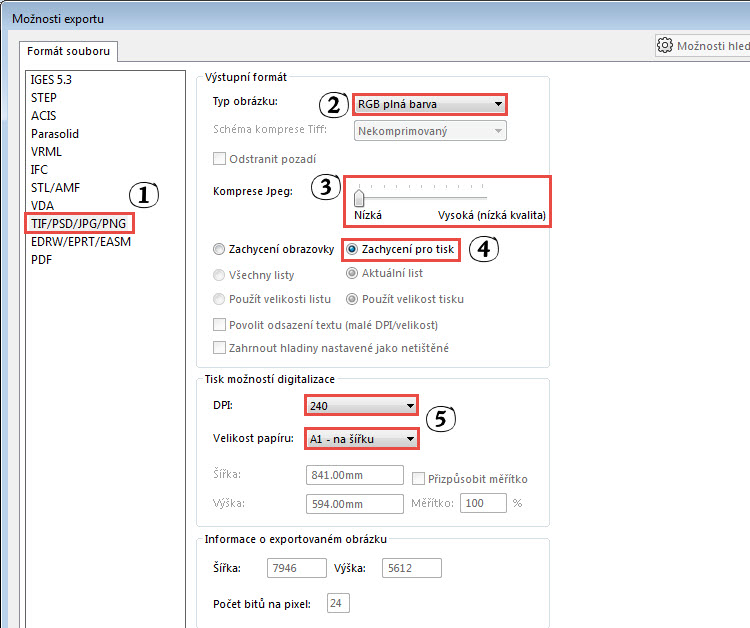The image size is (750, 628).
Task: Expand the DPI dropdown
Action: tap(361, 405)
